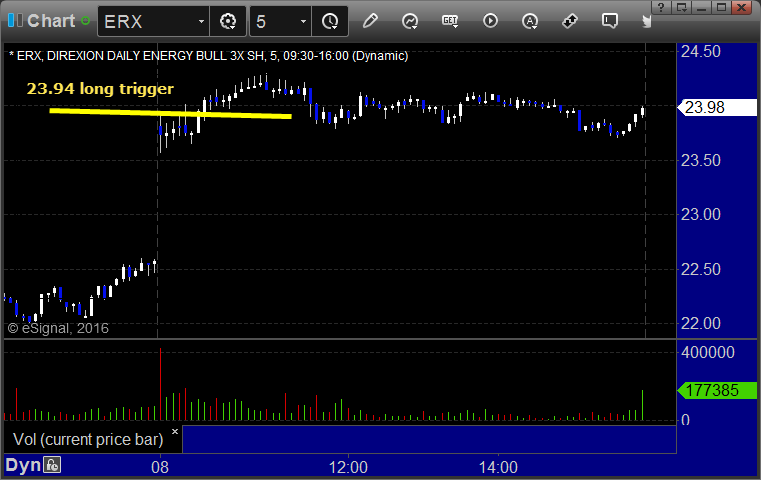Click the ERX symbol input field

point(153,21)
